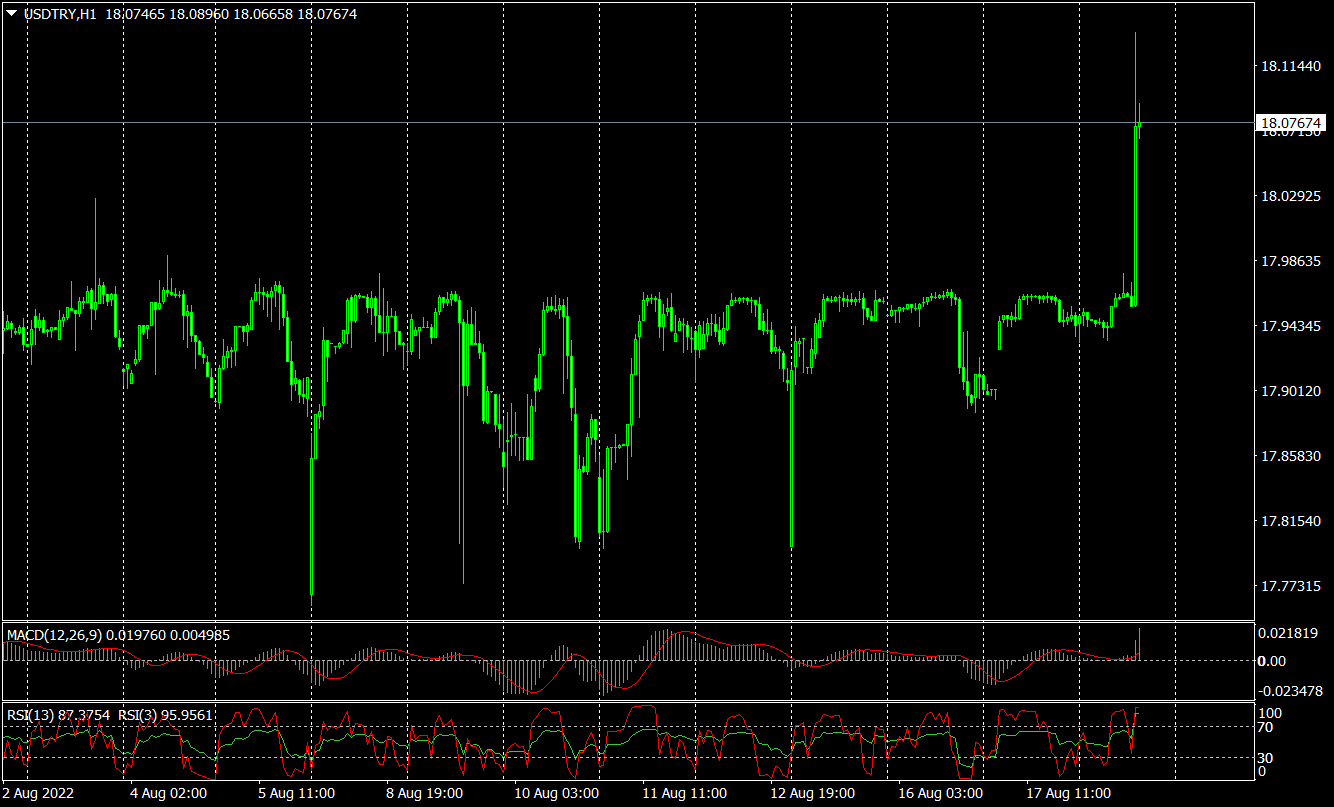Click the OHLC quote values 18.07465 18.08960
Image resolution: width=1334 pixels, height=807 pixels.
click(x=166, y=14)
